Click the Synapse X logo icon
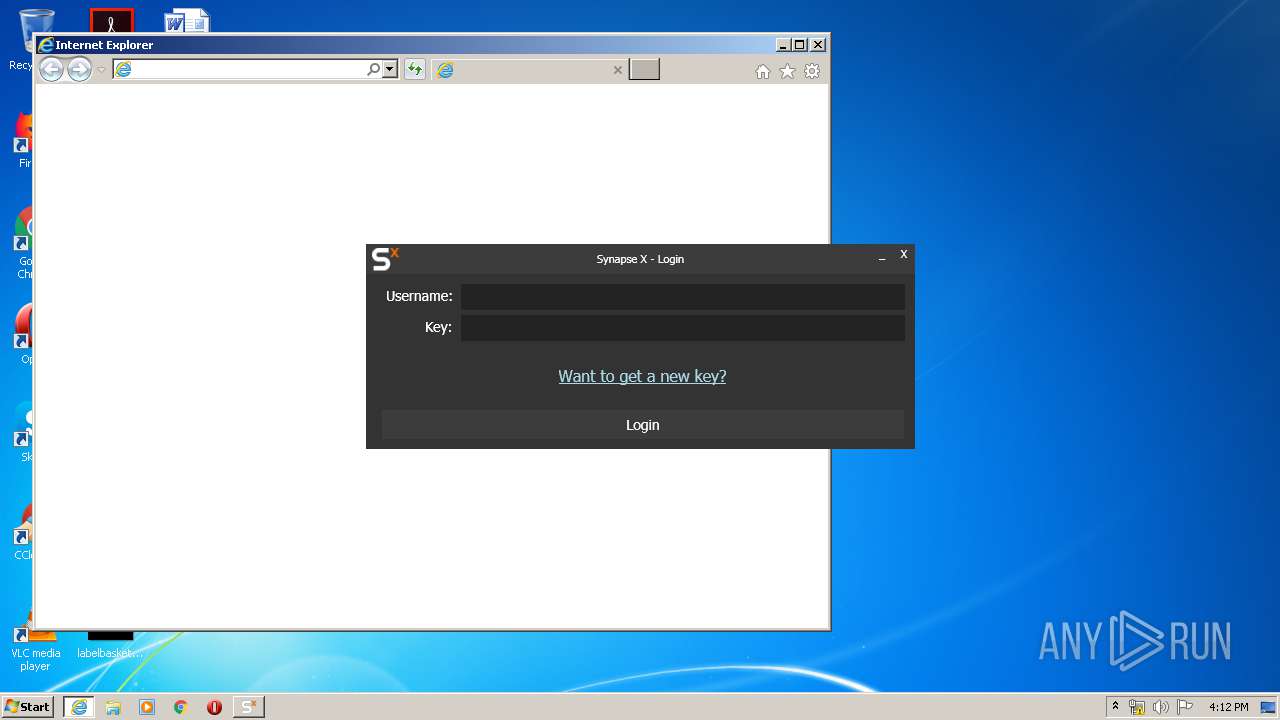Image resolution: width=1280 pixels, height=720 pixels. coord(385,259)
